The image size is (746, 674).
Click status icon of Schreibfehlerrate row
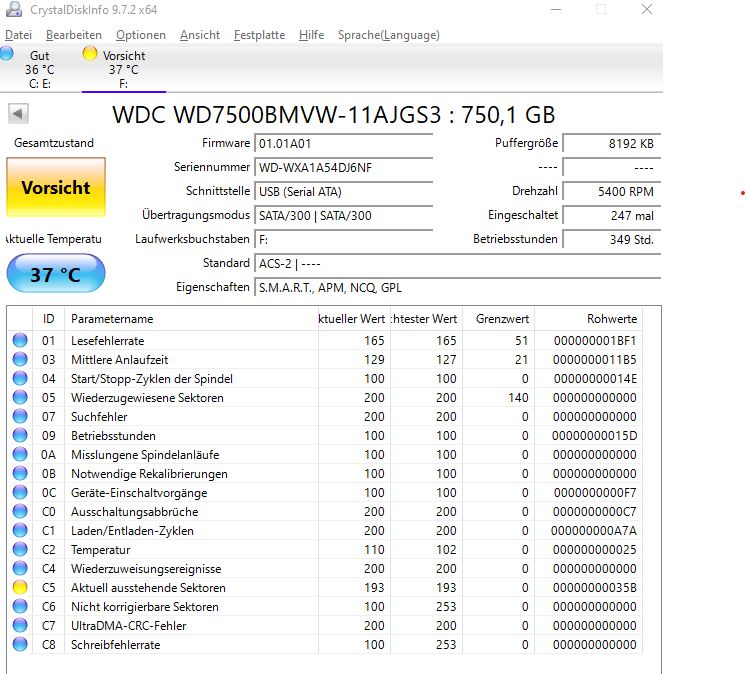click(20, 645)
